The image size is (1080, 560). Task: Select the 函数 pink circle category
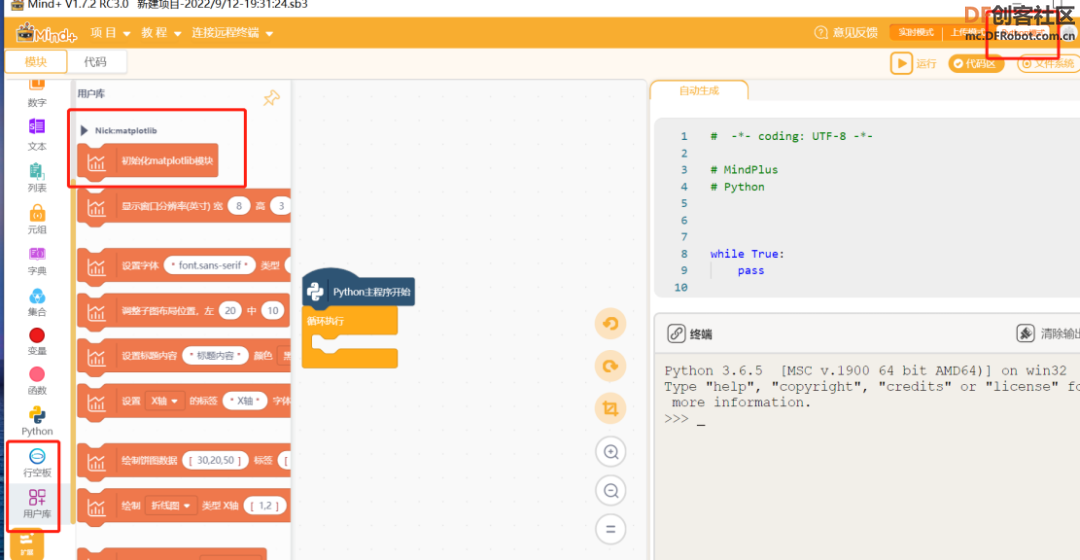[x=37, y=381]
